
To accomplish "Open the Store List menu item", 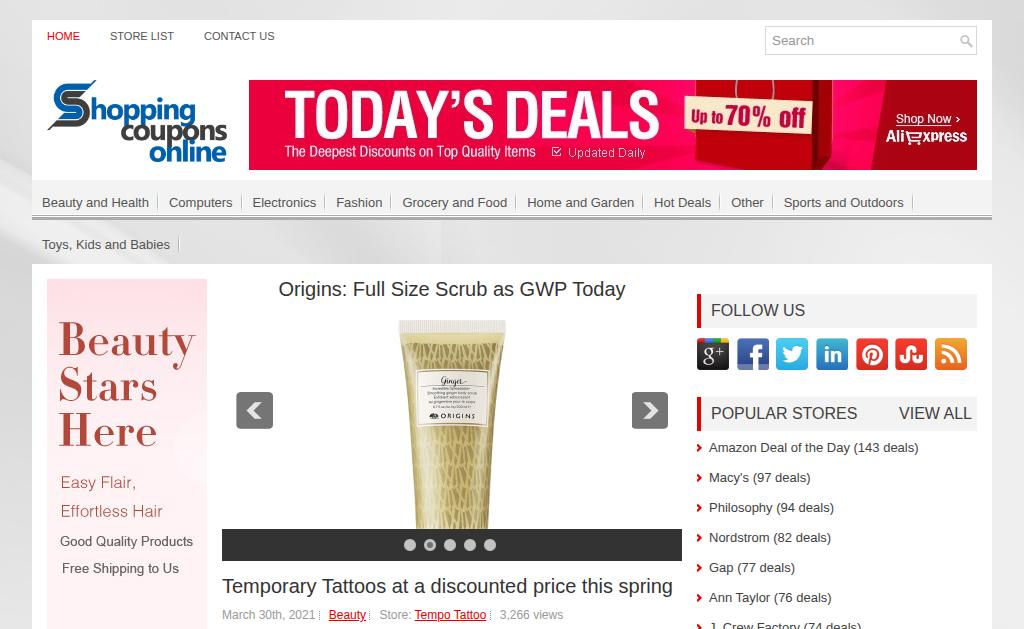I will tap(142, 36).
